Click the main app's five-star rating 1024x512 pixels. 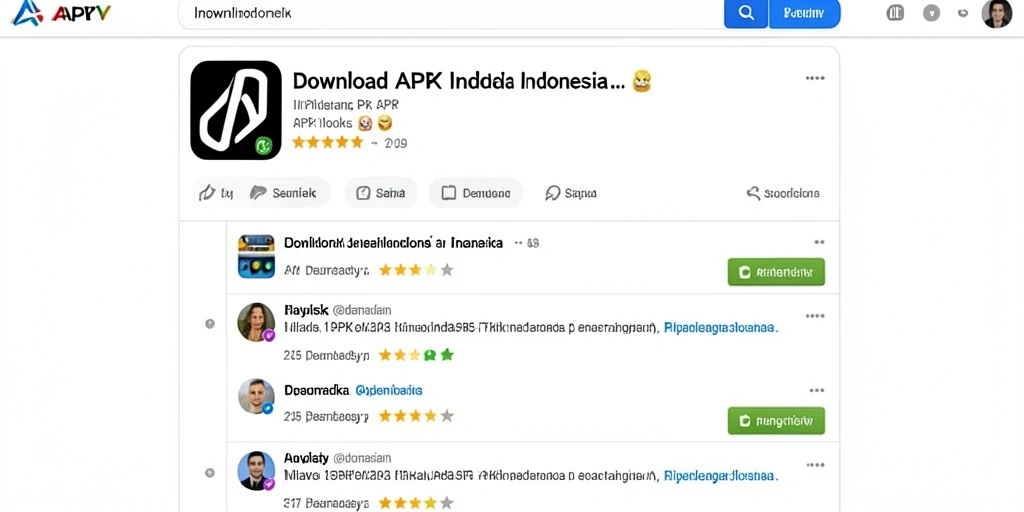327,142
